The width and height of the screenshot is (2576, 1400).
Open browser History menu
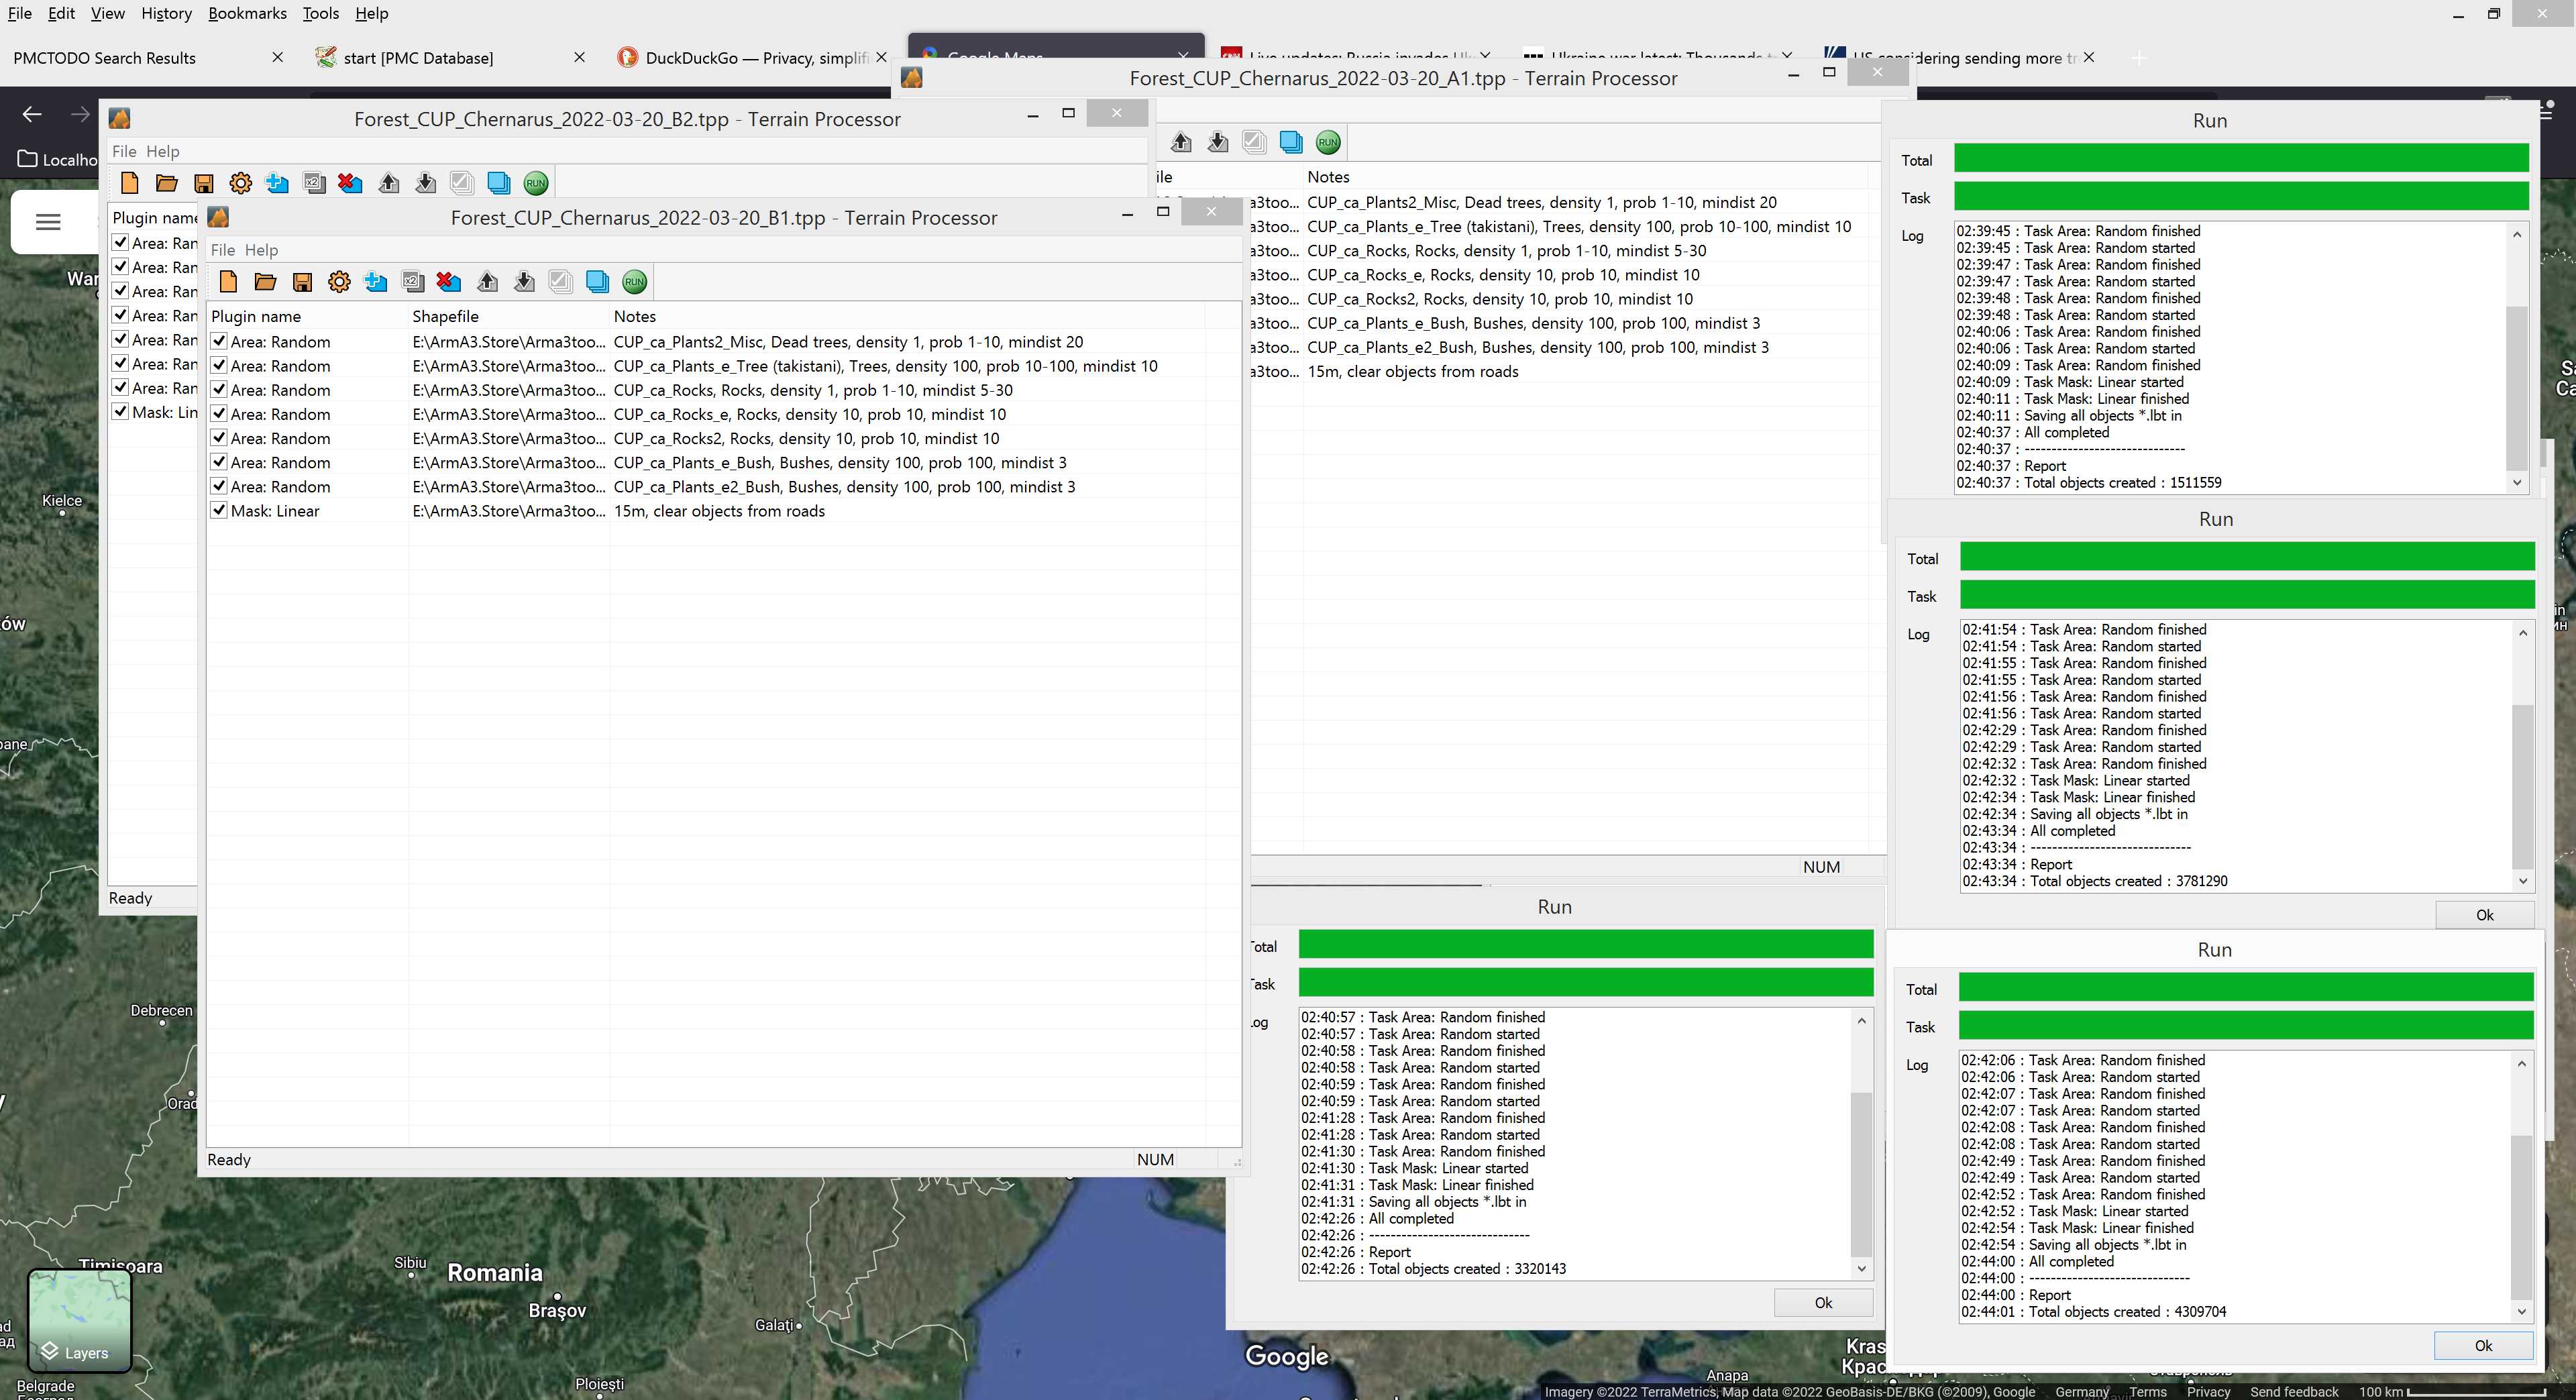pos(166,13)
